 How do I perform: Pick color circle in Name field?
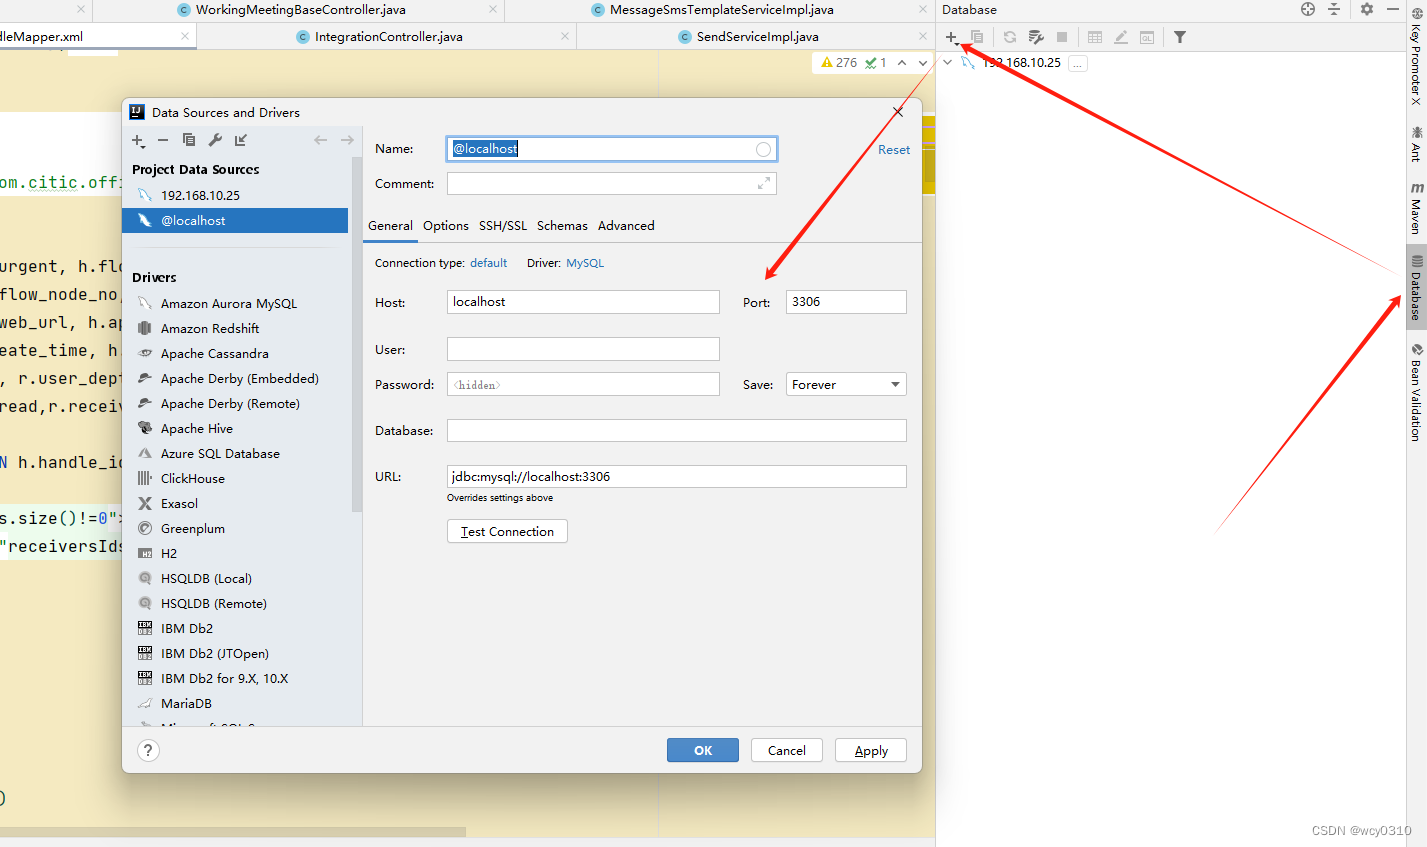(x=763, y=149)
